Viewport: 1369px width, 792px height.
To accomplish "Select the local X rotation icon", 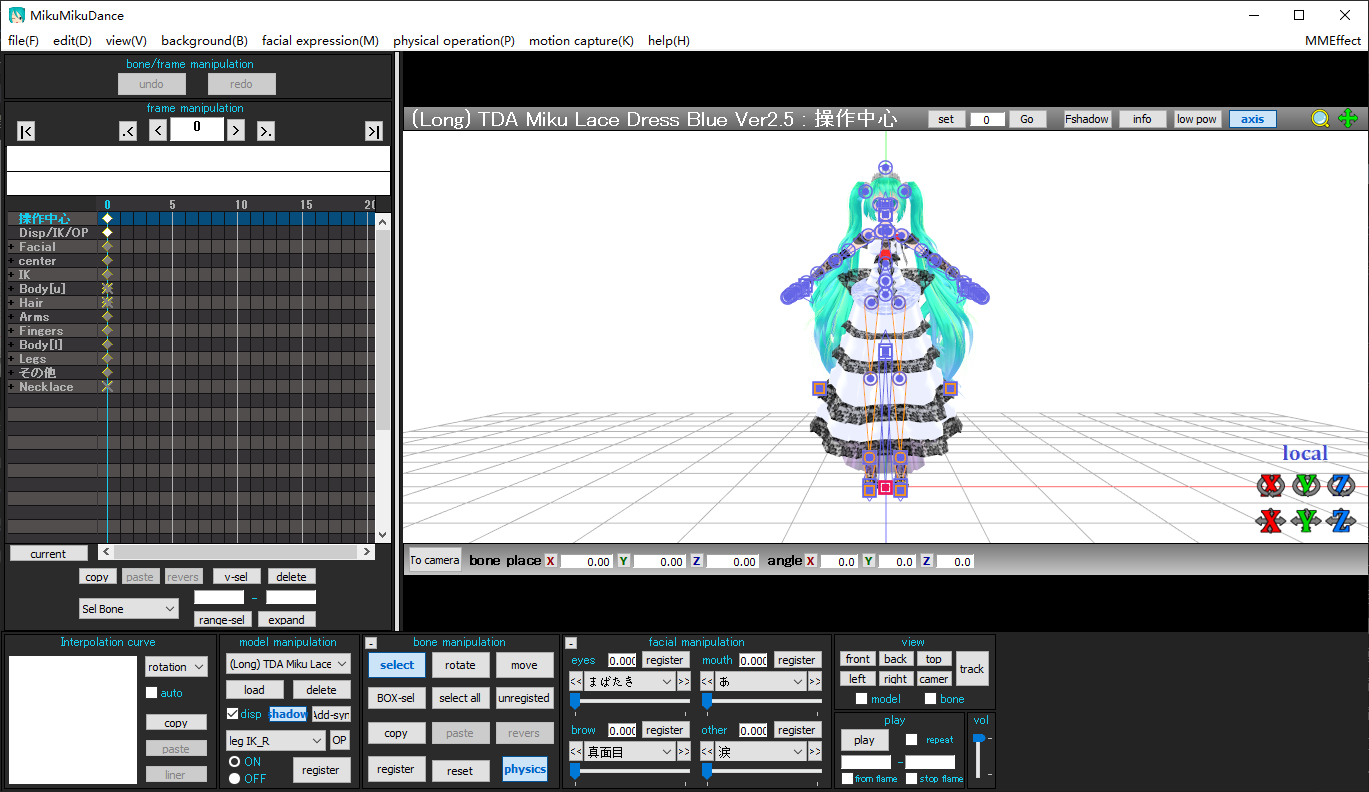I will [1271, 485].
